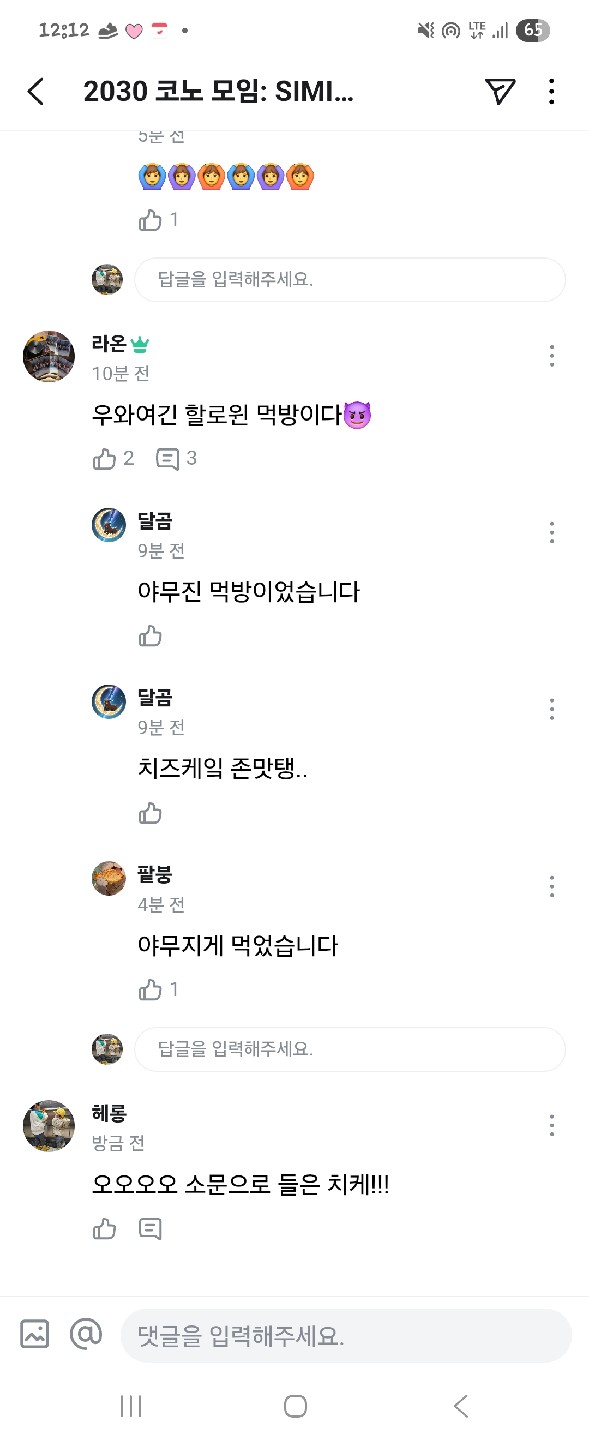Like 달곰's '야무진 먹방이었습니다' reply
This screenshot has height=1440, width=589.
[150, 636]
